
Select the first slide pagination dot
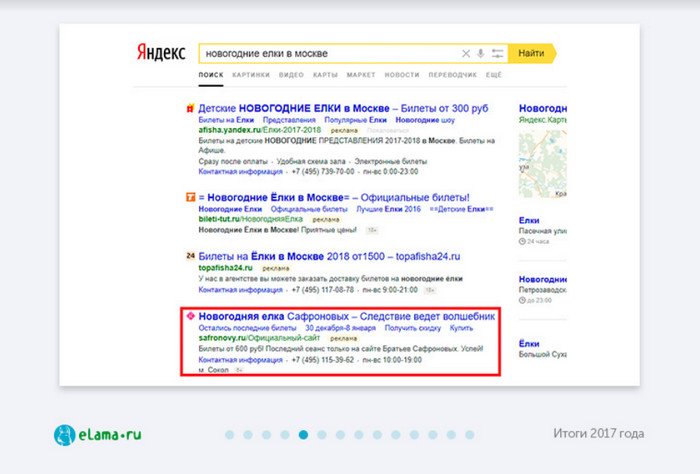229,435
